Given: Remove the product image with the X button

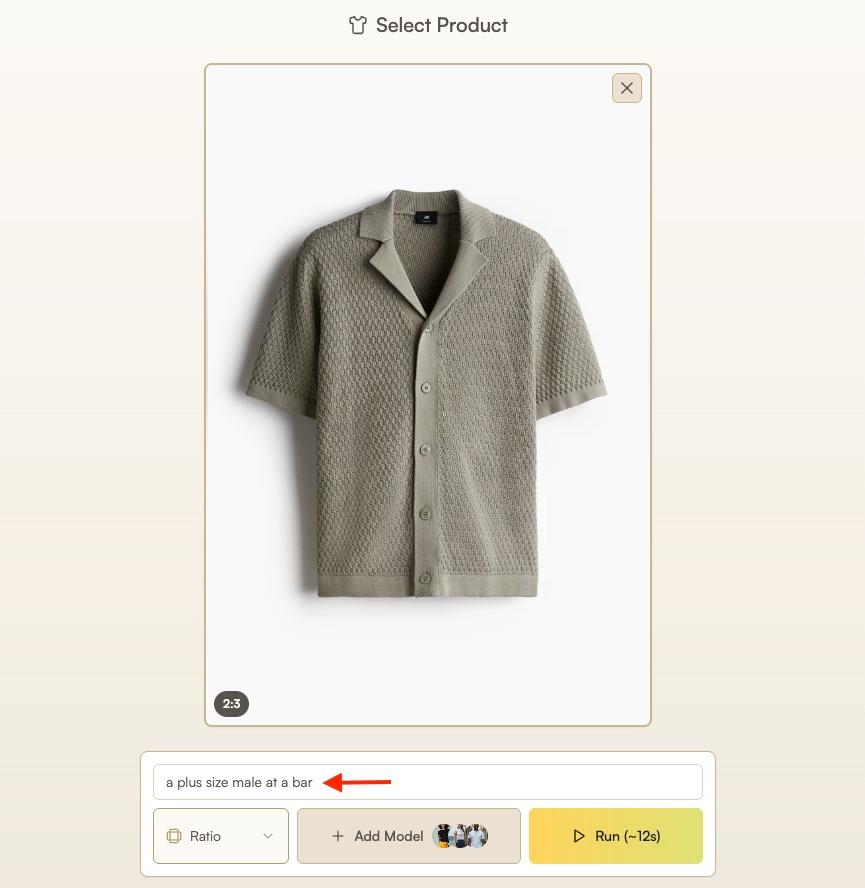Looking at the screenshot, I should click(x=627, y=88).
